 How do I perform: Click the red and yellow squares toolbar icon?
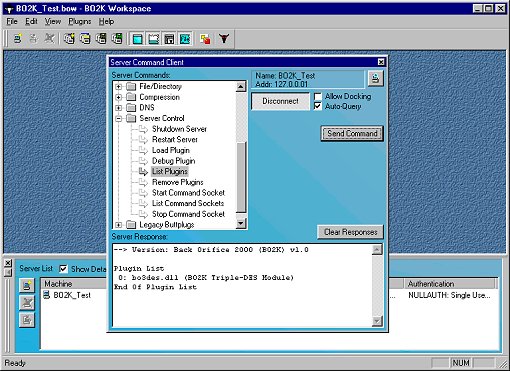[x=205, y=39]
